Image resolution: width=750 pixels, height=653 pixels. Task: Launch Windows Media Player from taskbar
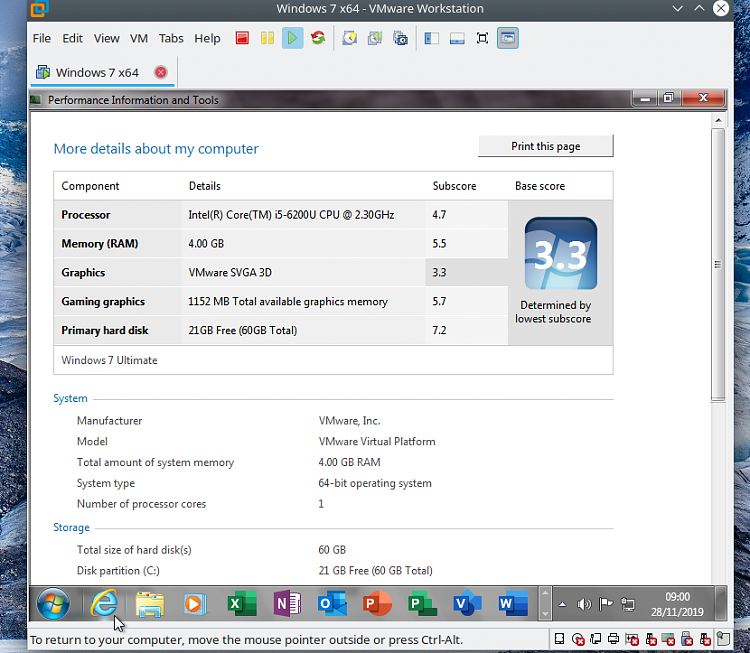click(x=195, y=604)
